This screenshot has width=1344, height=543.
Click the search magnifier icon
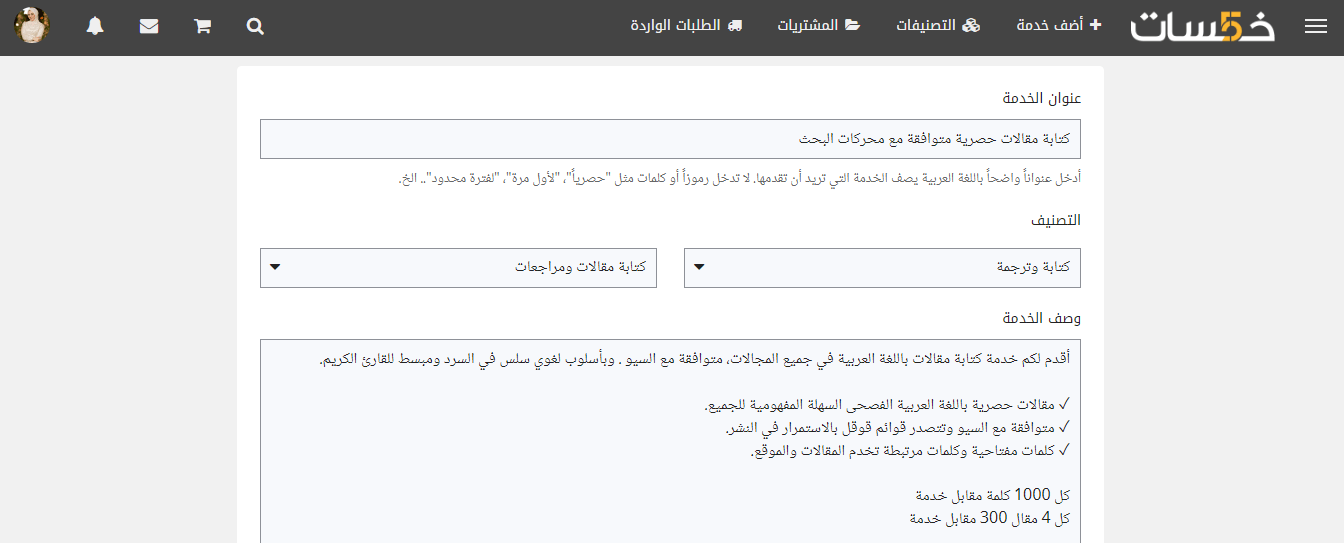pos(255,27)
